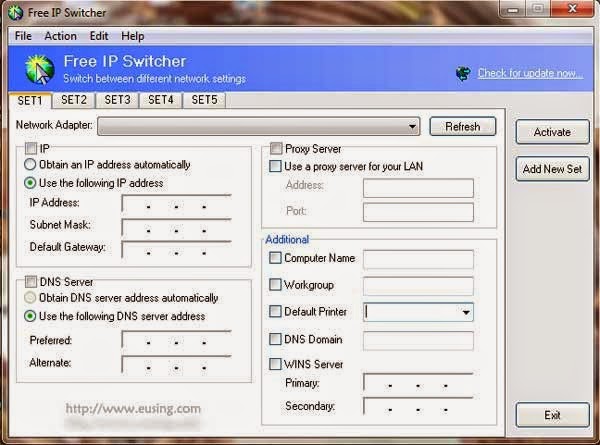Open the Edit menu
Image resolution: width=600 pixels, height=445 pixels.
[x=99, y=36]
